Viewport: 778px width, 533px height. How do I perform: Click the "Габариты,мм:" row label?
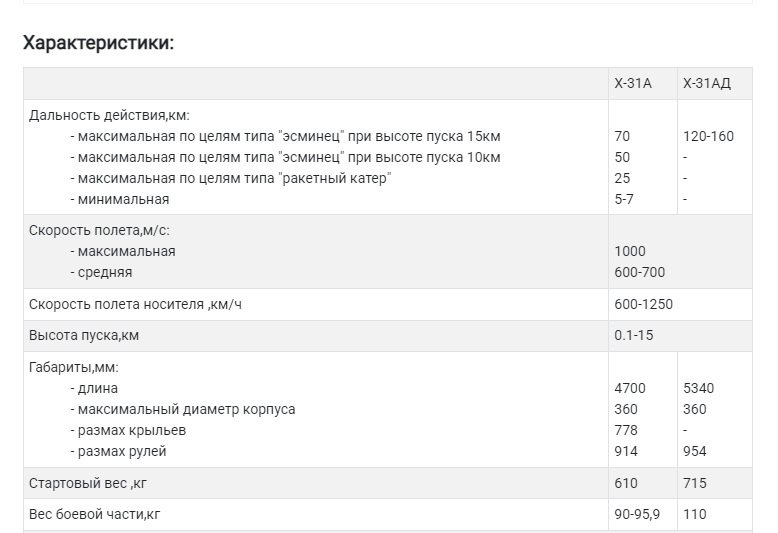[74, 367]
